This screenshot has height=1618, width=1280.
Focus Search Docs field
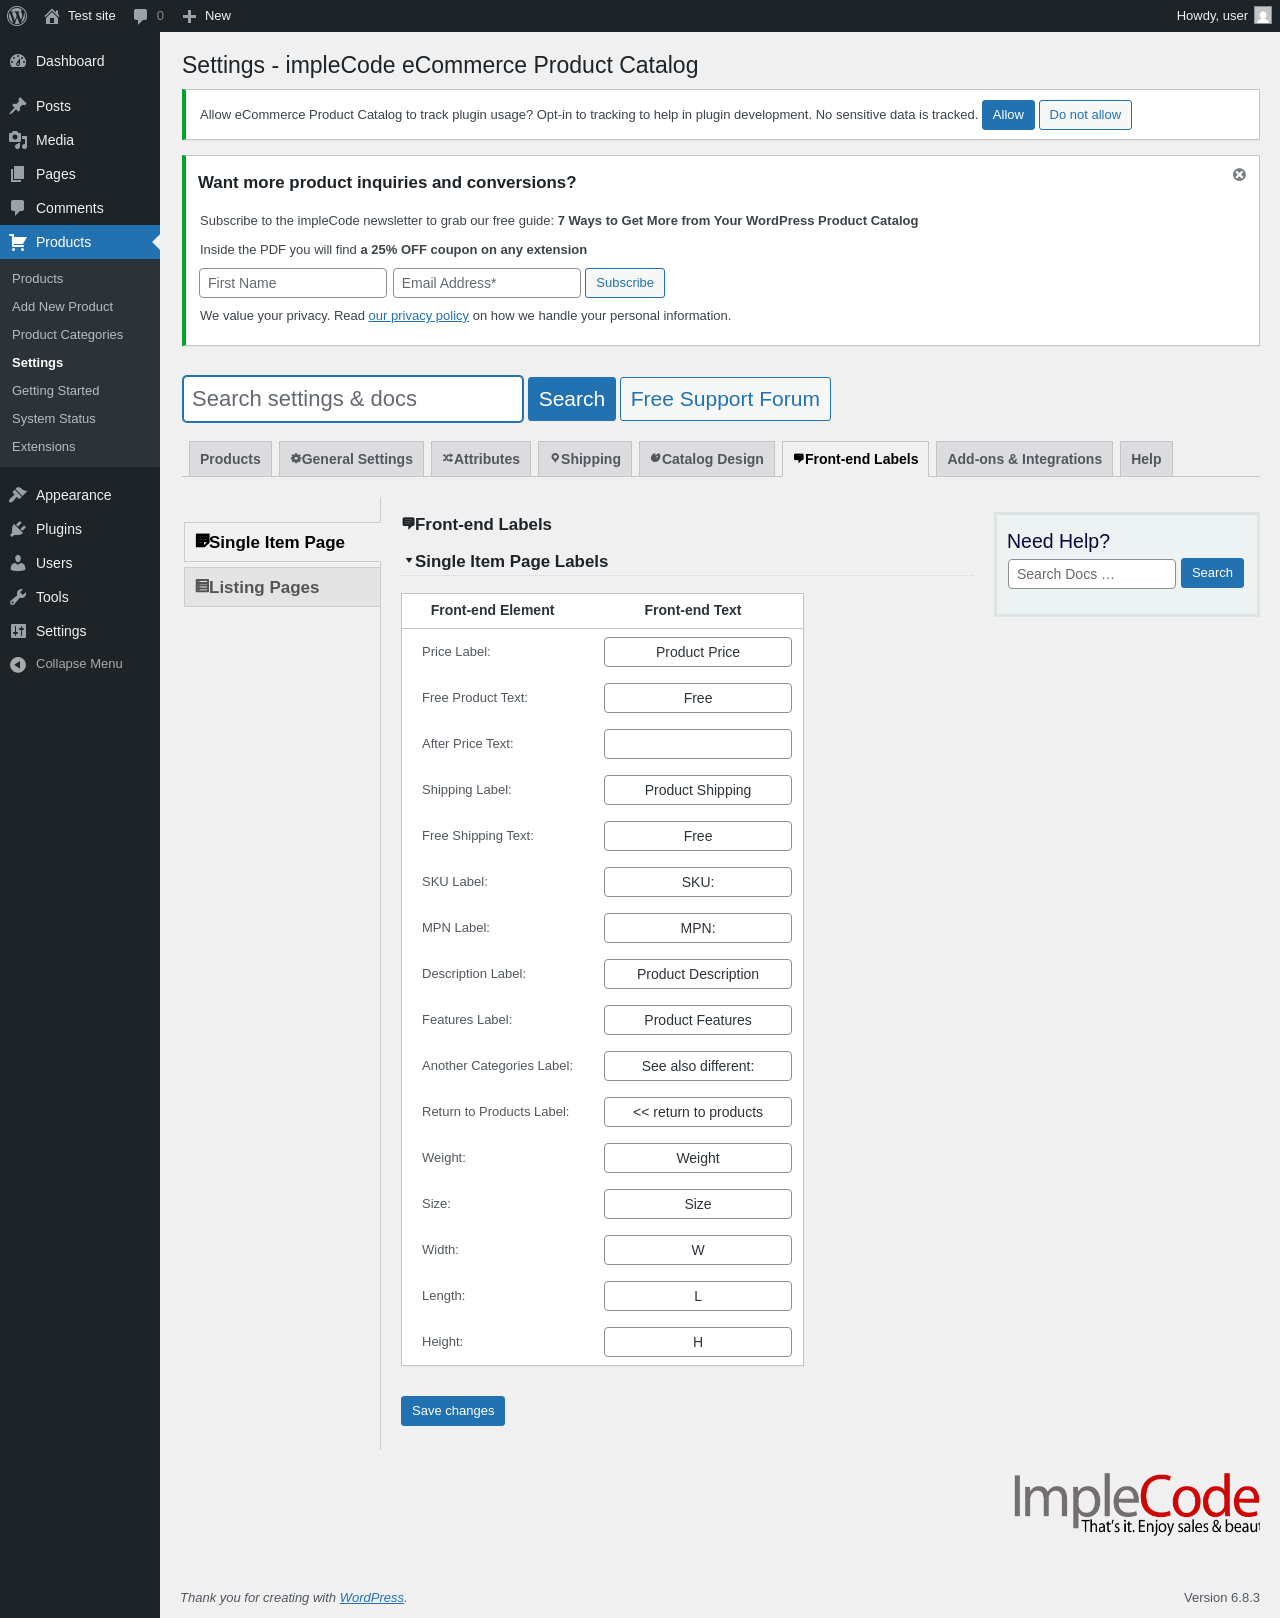coord(1092,574)
